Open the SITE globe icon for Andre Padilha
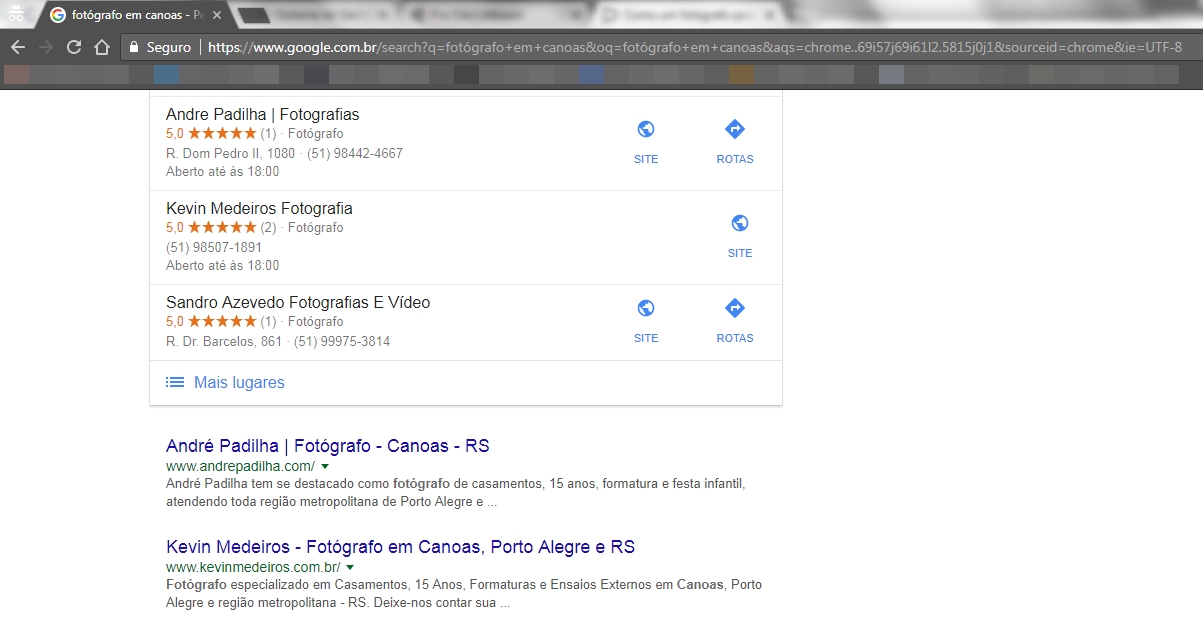This screenshot has width=1203, height=627. (646, 129)
